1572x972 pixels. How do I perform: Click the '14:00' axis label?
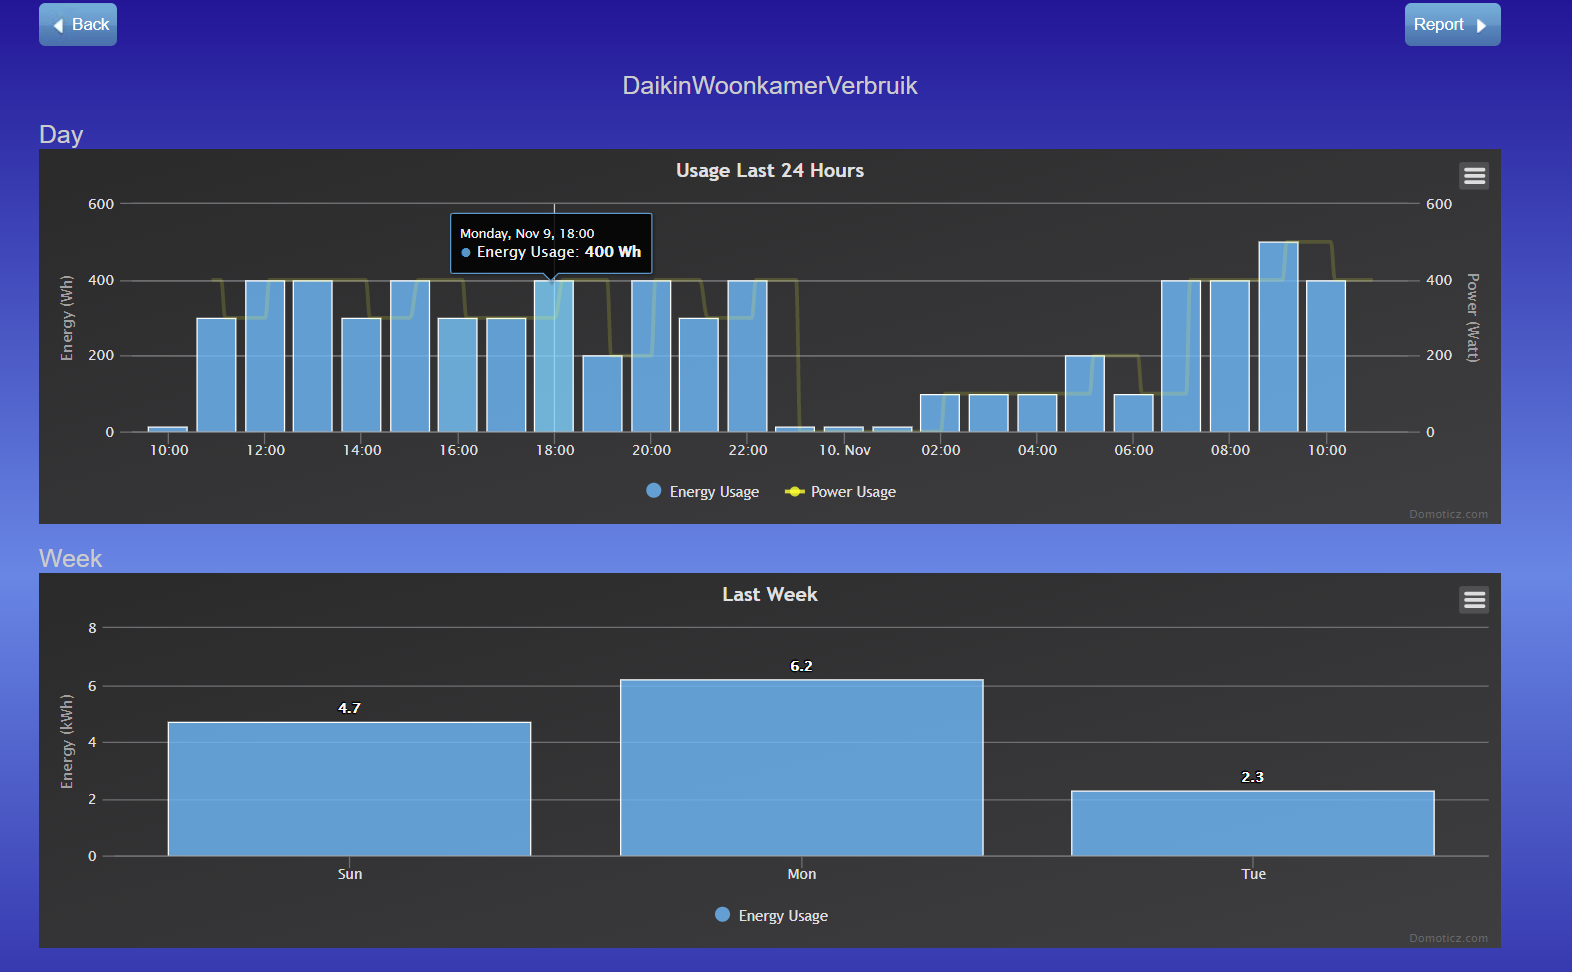click(362, 450)
